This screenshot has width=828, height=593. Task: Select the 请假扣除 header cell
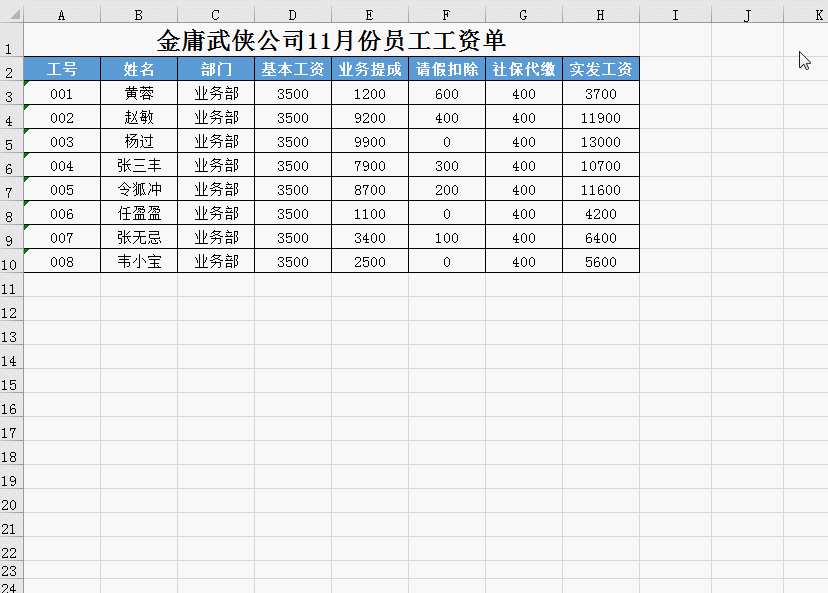tap(446, 69)
